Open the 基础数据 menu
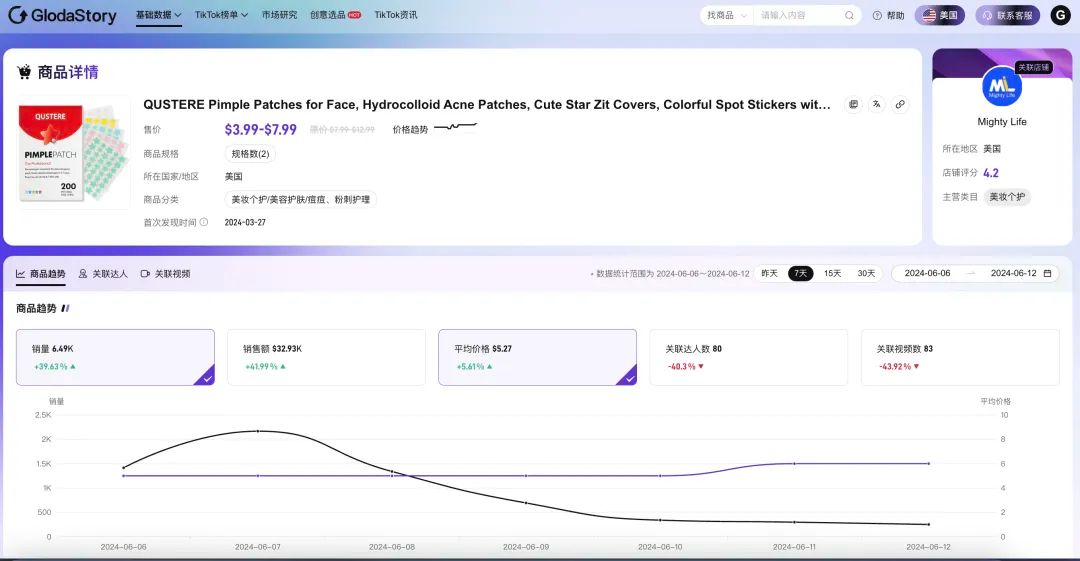The image size is (1080, 561). click(x=158, y=14)
